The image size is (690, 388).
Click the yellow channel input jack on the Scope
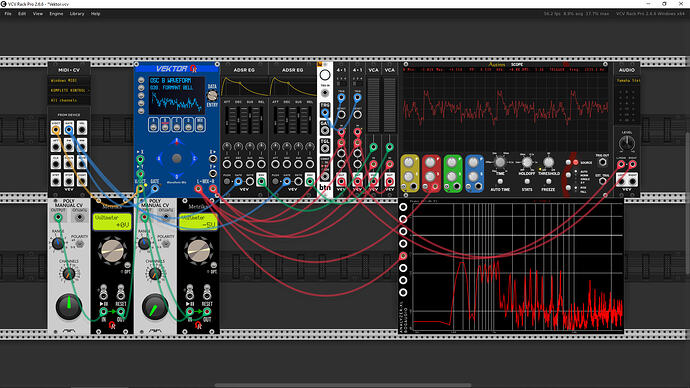(414, 187)
